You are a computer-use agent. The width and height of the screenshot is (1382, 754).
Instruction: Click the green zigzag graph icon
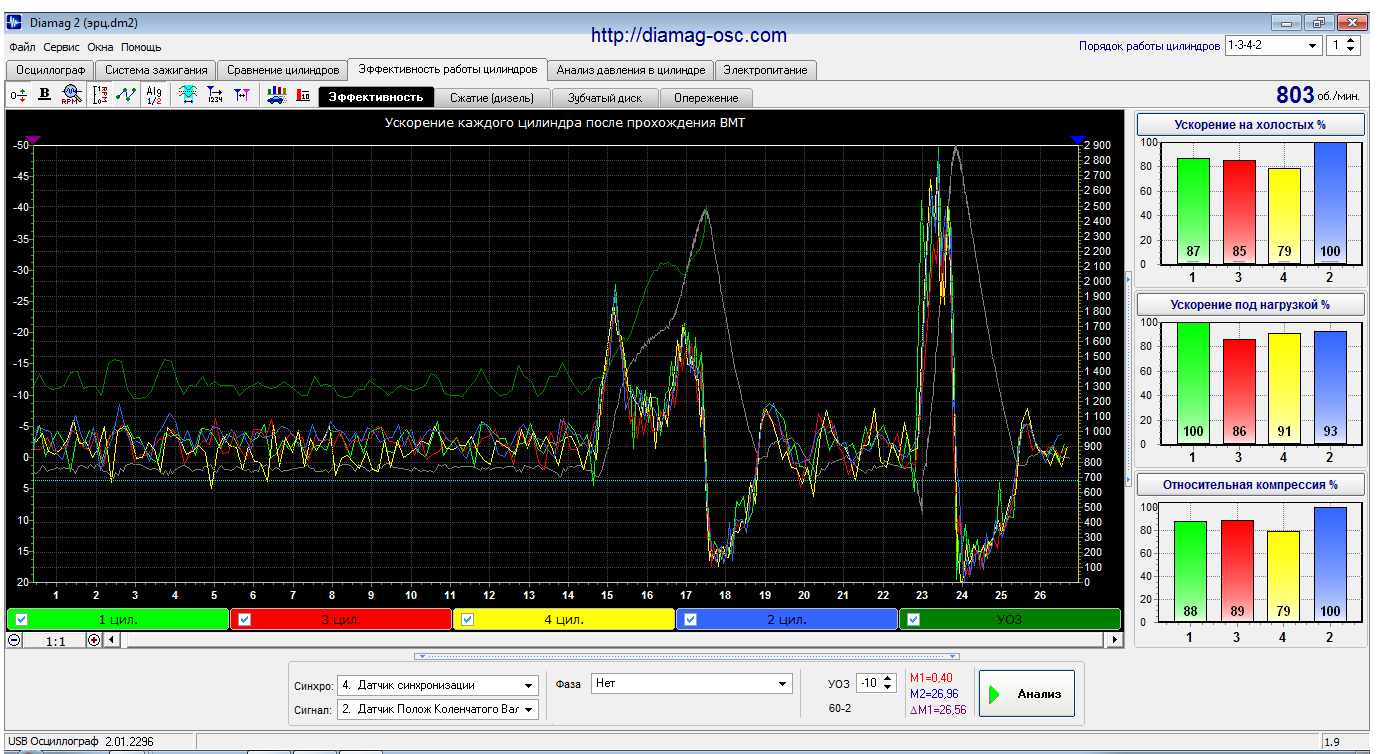[x=126, y=95]
